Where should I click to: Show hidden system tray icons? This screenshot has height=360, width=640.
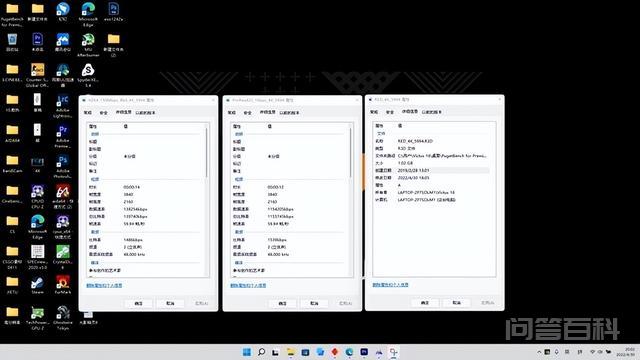coord(539,352)
